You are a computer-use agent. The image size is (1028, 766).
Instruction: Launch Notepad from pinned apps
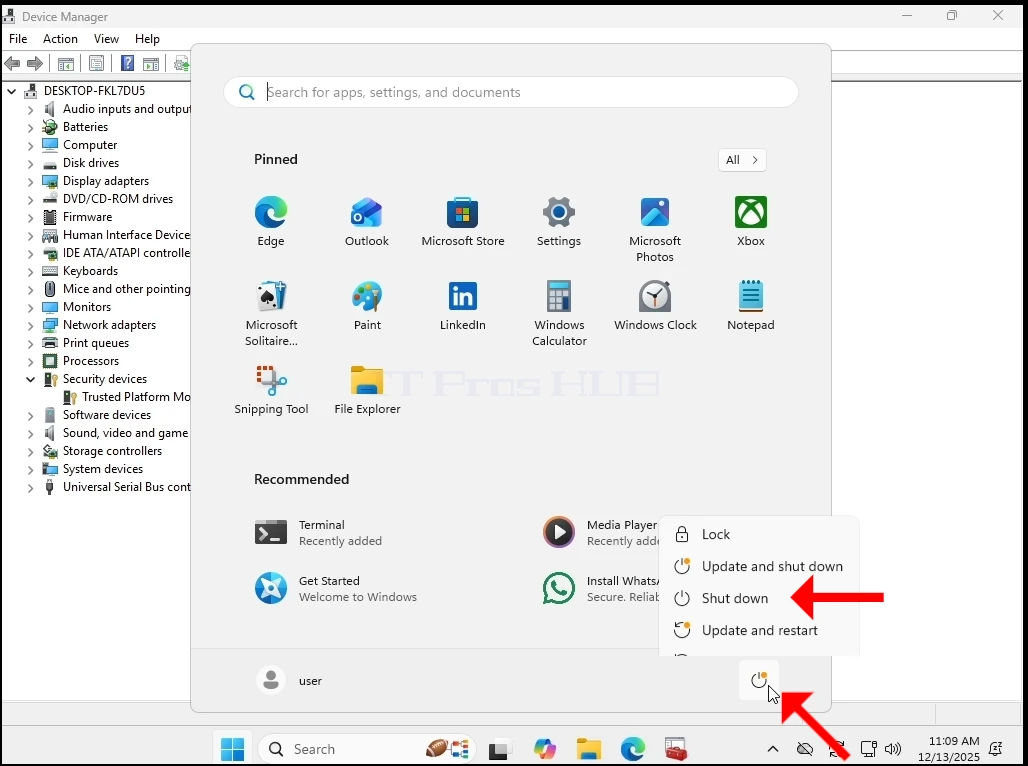pyautogui.click(x=751, y=306)
